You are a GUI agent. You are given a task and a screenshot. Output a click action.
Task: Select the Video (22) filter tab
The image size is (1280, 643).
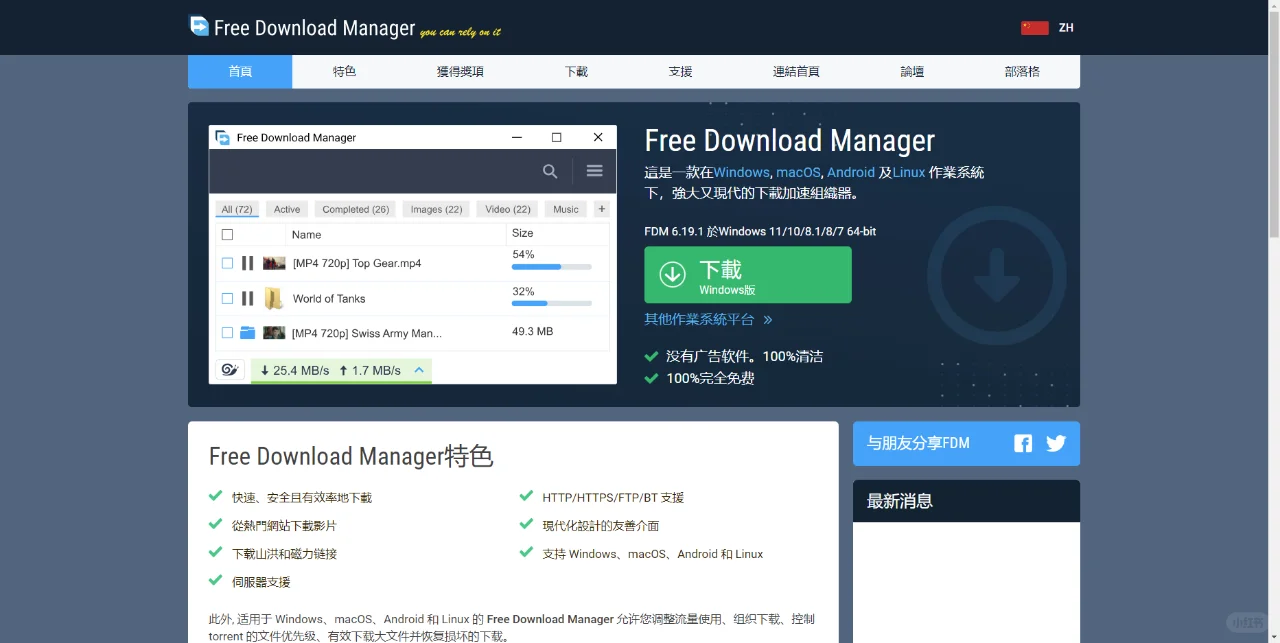pos(508,209)
